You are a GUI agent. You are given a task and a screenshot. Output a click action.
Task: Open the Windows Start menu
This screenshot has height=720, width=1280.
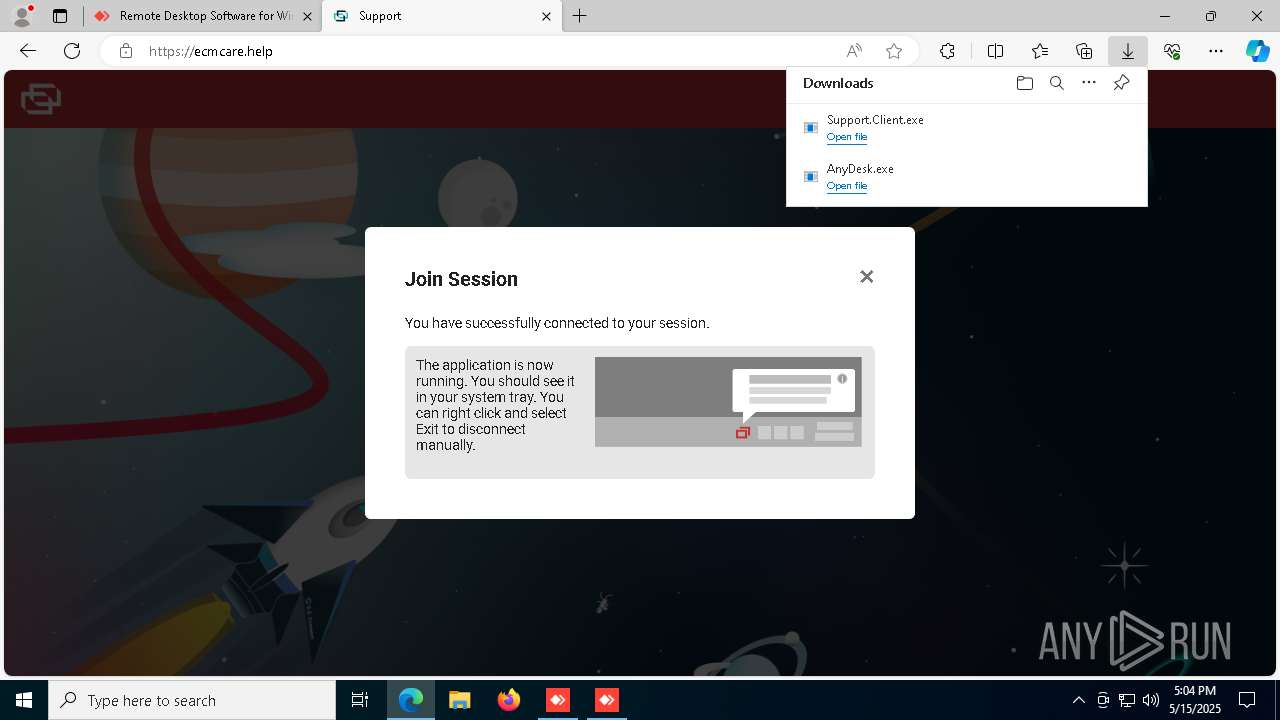click(x=24, y=700)
